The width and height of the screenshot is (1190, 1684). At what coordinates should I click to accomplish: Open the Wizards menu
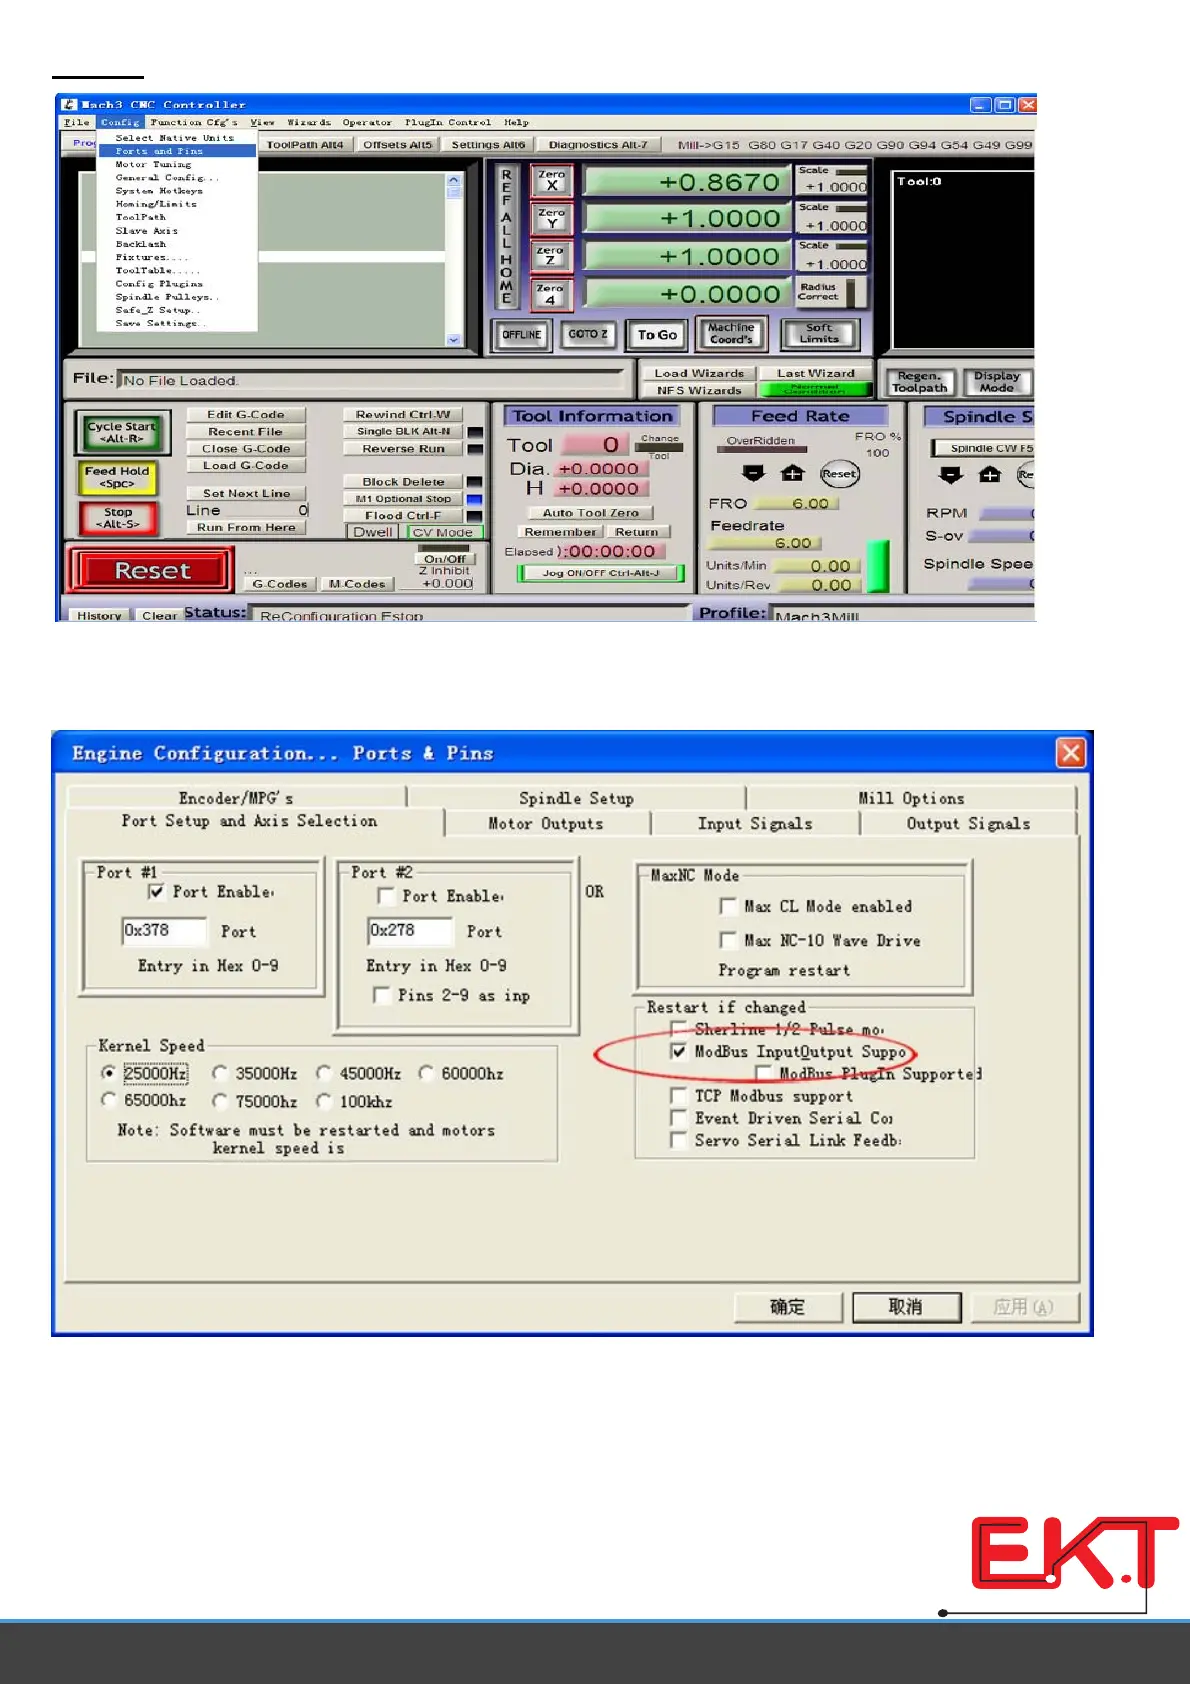[309, 122]
